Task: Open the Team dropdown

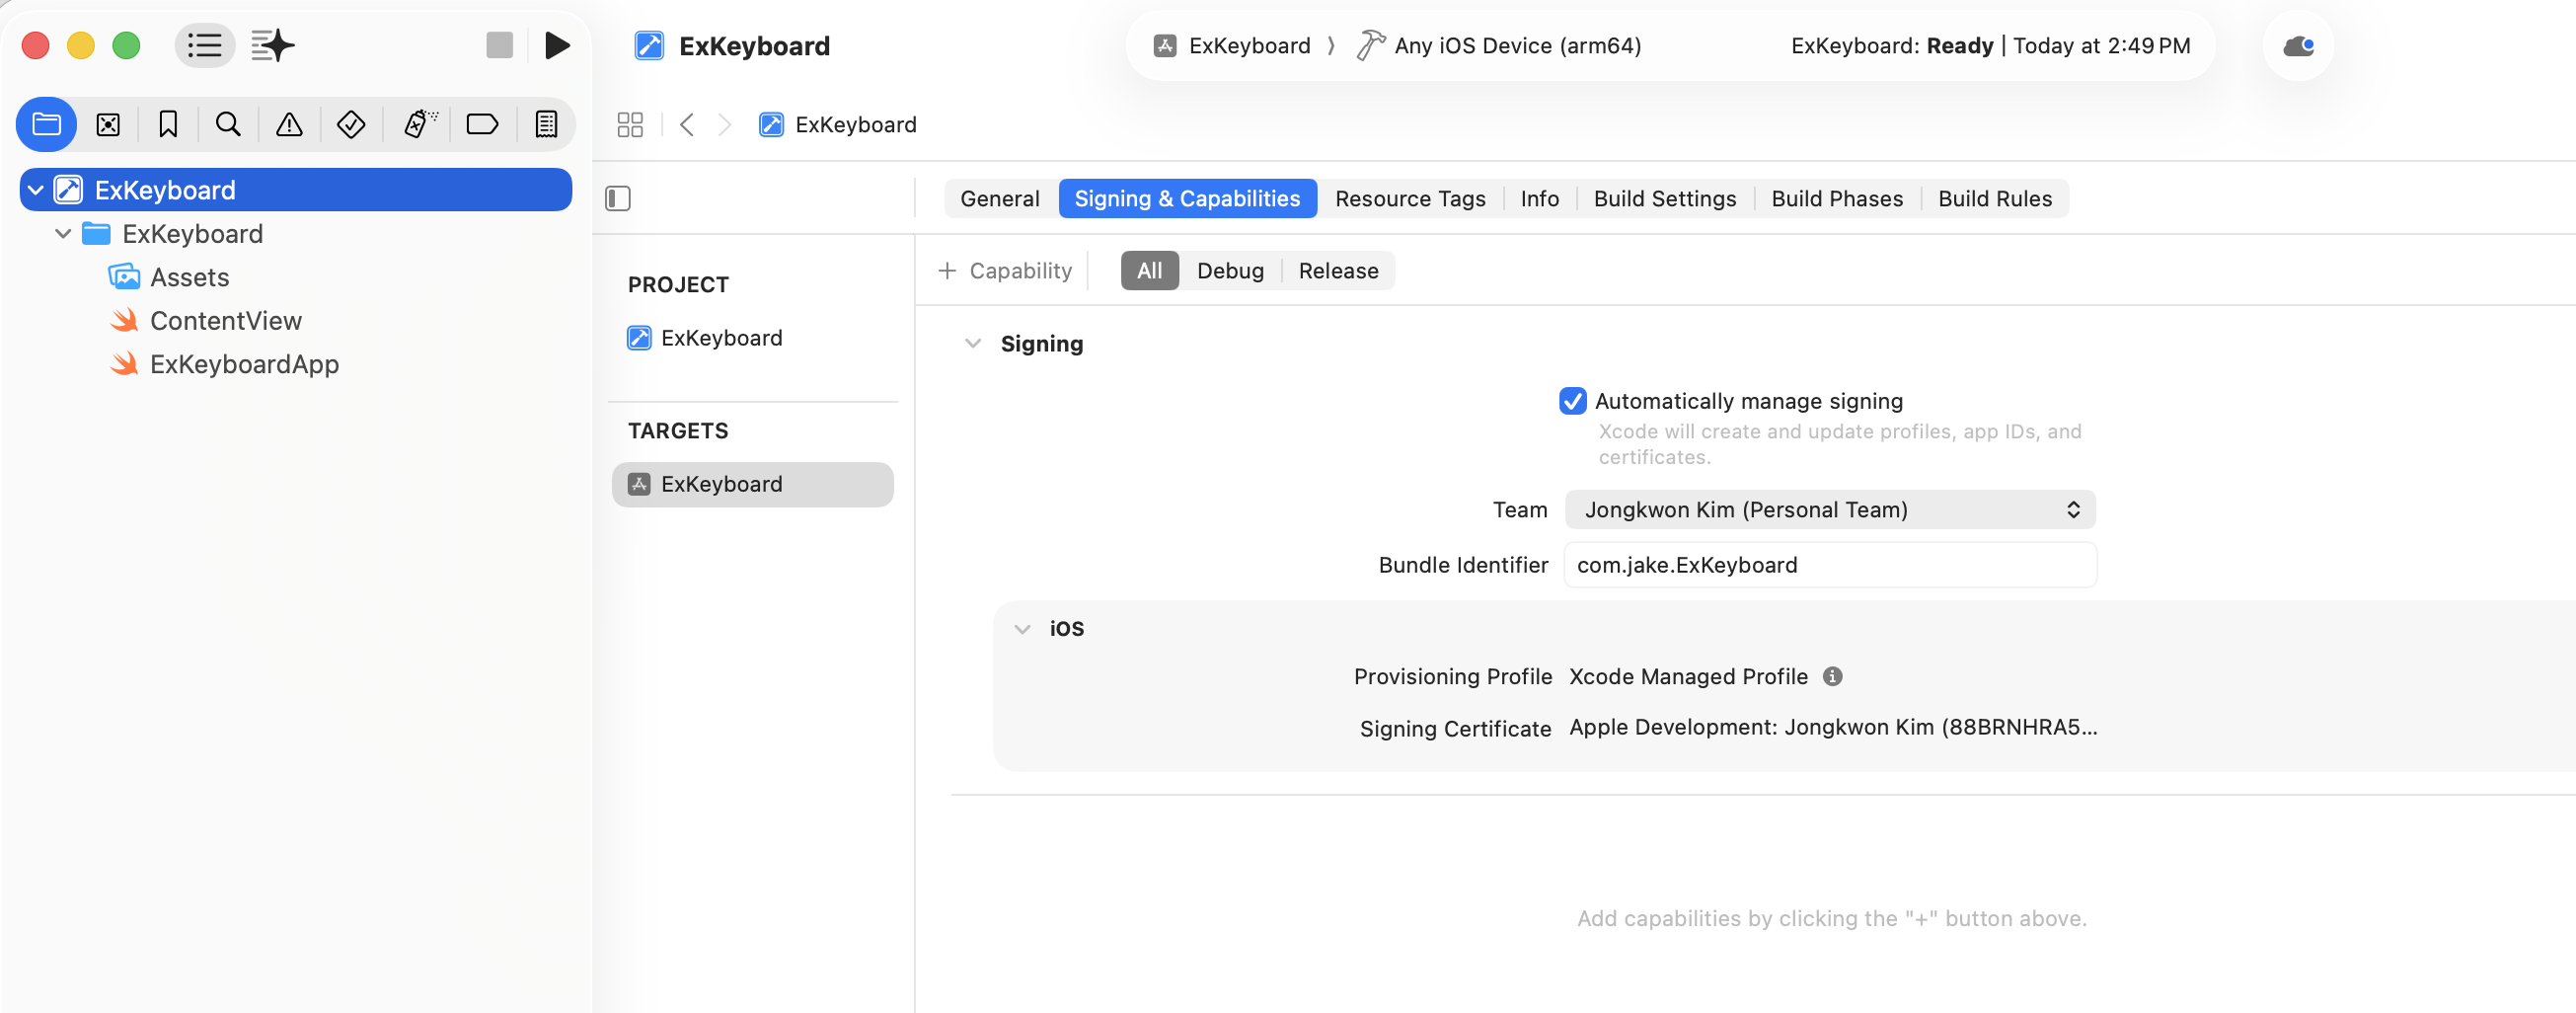Action: [x=1829, y=509]
